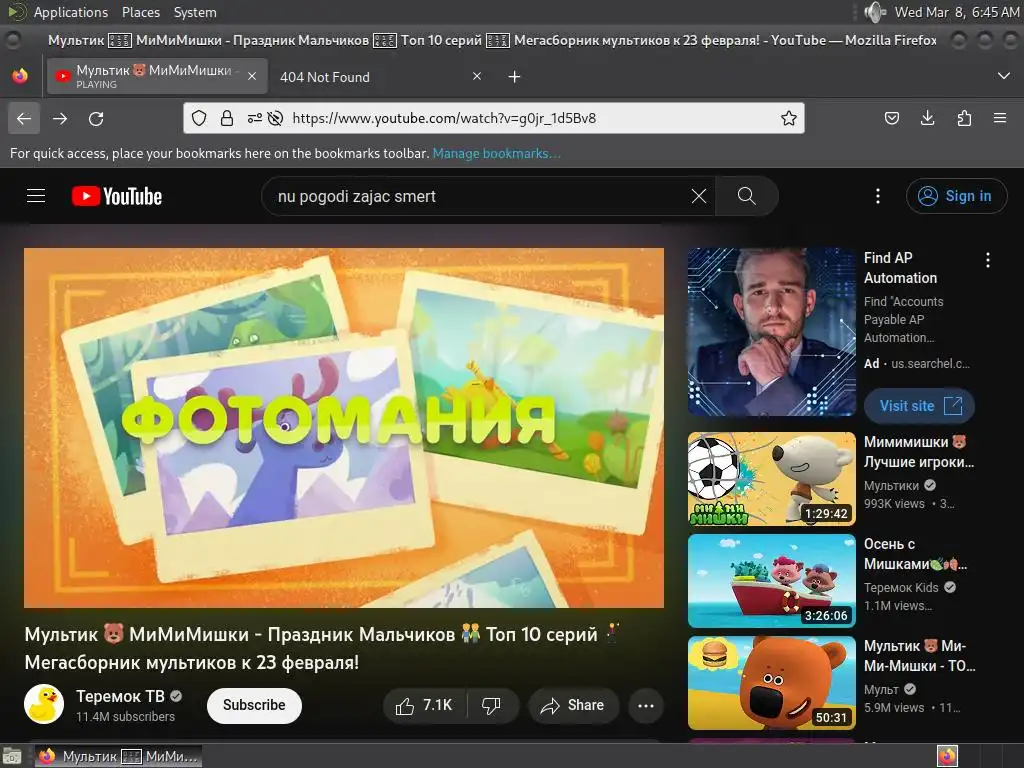Click the Firefox address bar URL

444,118
